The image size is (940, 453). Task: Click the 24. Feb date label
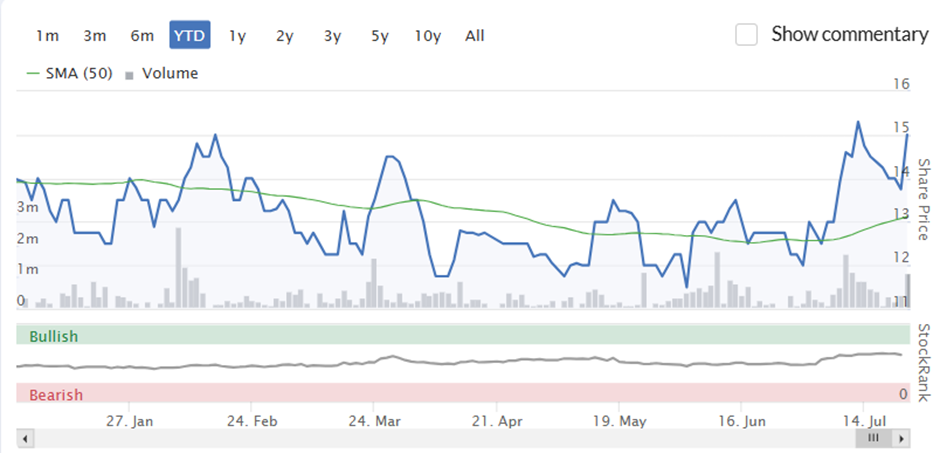[x=252, y=421]
